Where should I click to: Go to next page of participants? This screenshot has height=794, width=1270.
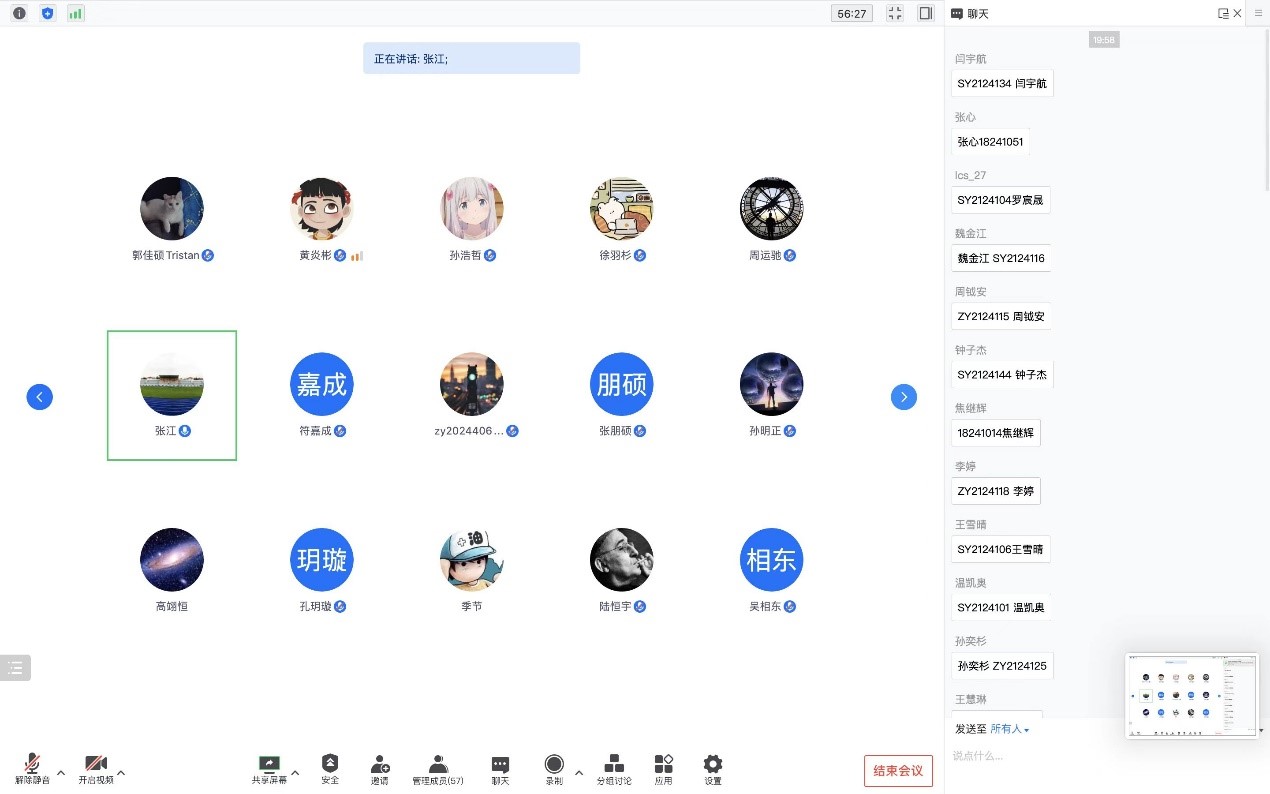pyautogui.click(x=903, y=397)
